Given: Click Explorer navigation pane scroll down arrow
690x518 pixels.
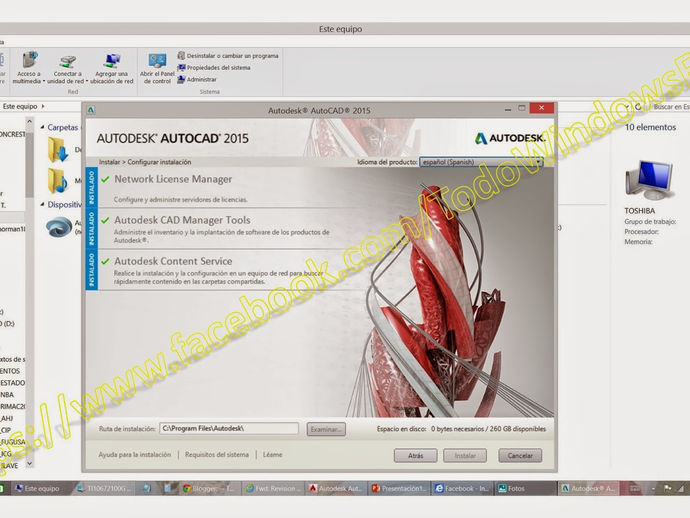Looking at the screenshot, I should pos(29,463).
